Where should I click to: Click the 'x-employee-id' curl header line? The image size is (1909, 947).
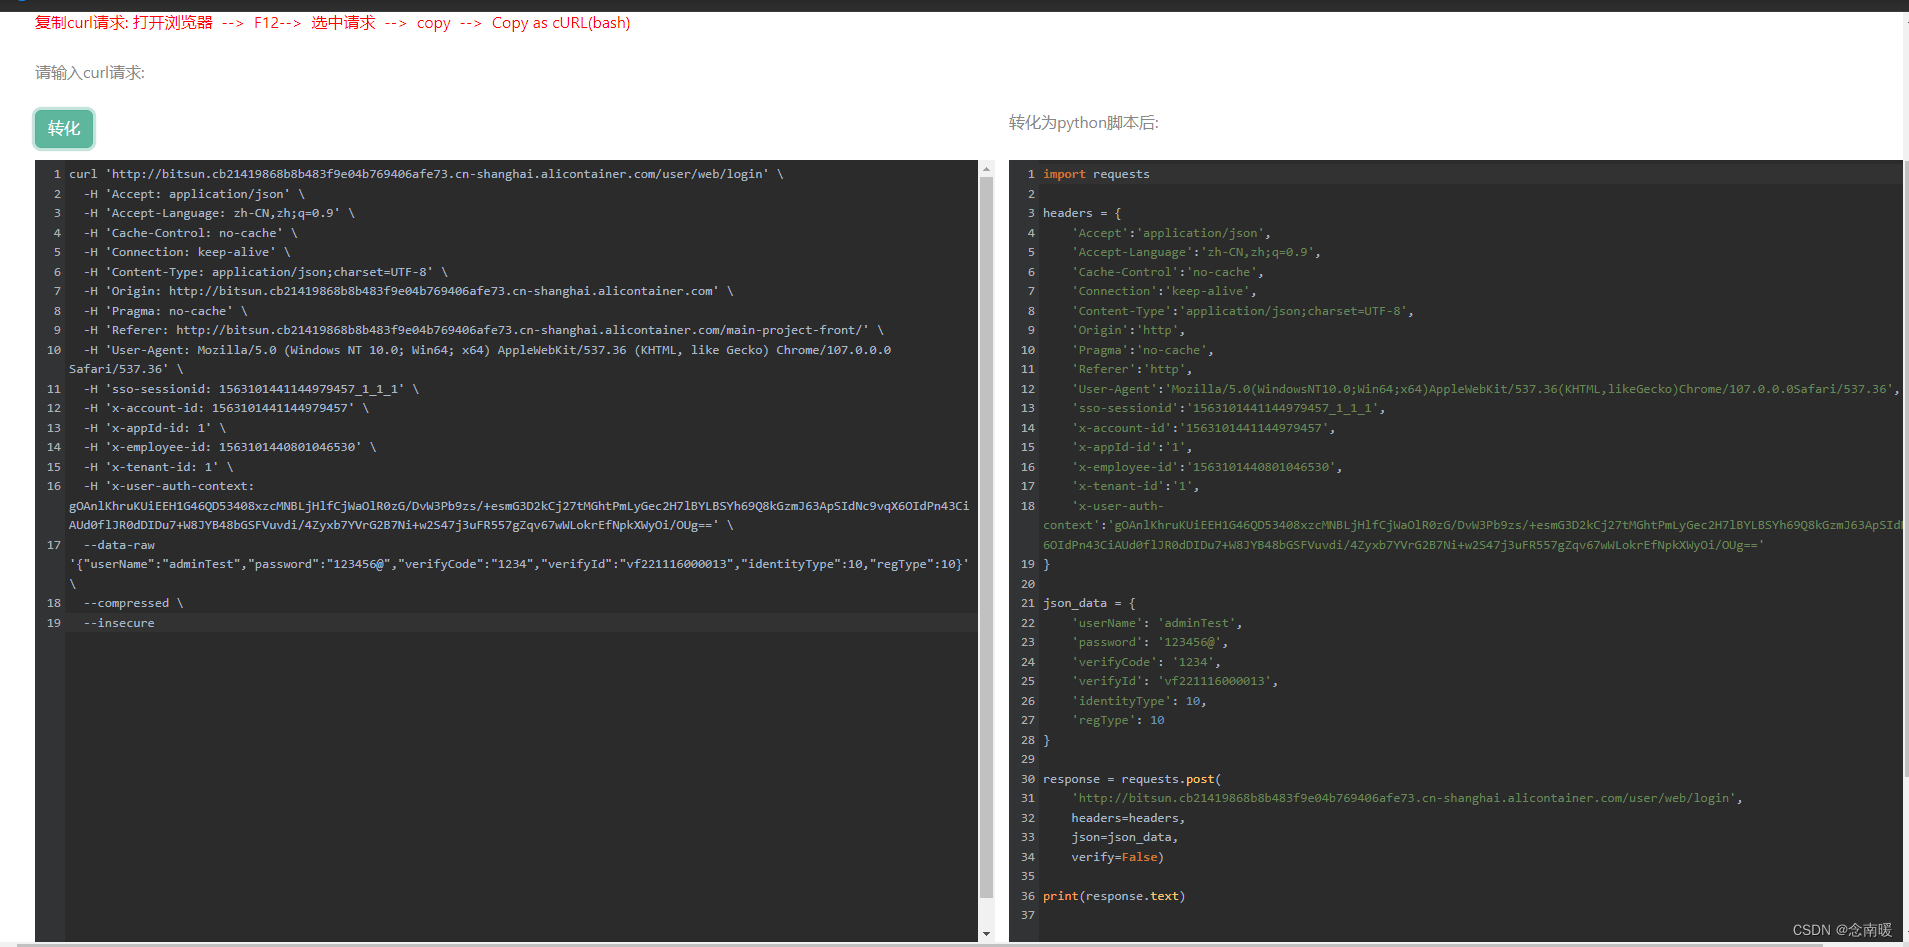point(229,447)
